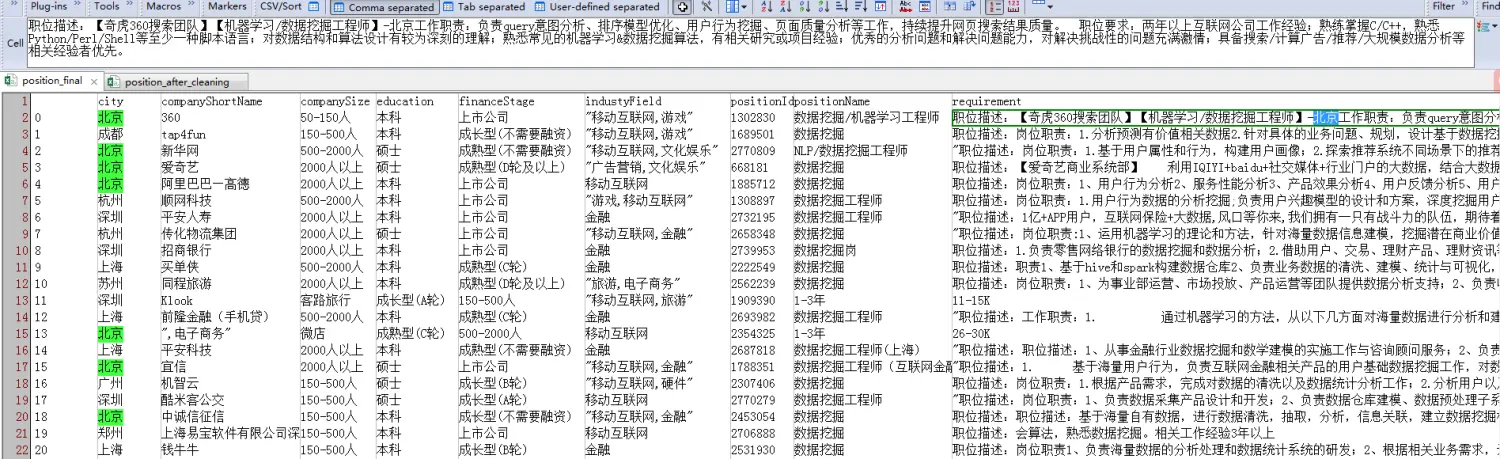Image resolution: width=1500 pixels, height=459 pixels.
Task: Click the Filter toolbar label
Action: pyautogui.click(x=1443, y=6)
